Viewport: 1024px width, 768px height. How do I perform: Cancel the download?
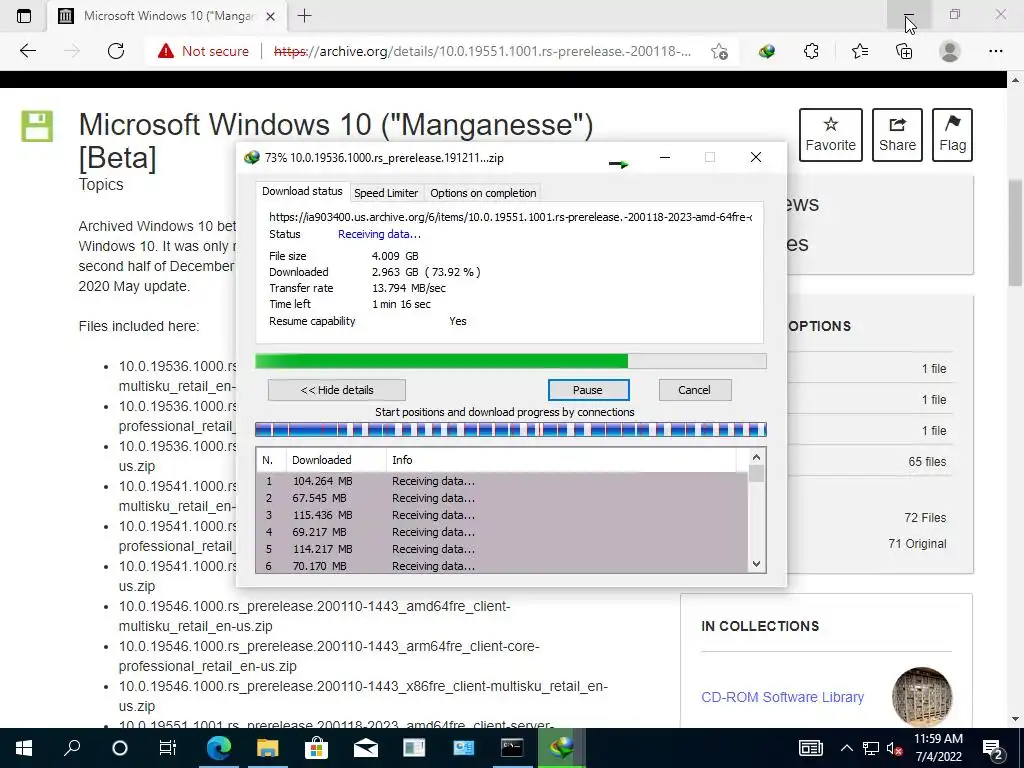pyautogui.click(x=694, y=390)
